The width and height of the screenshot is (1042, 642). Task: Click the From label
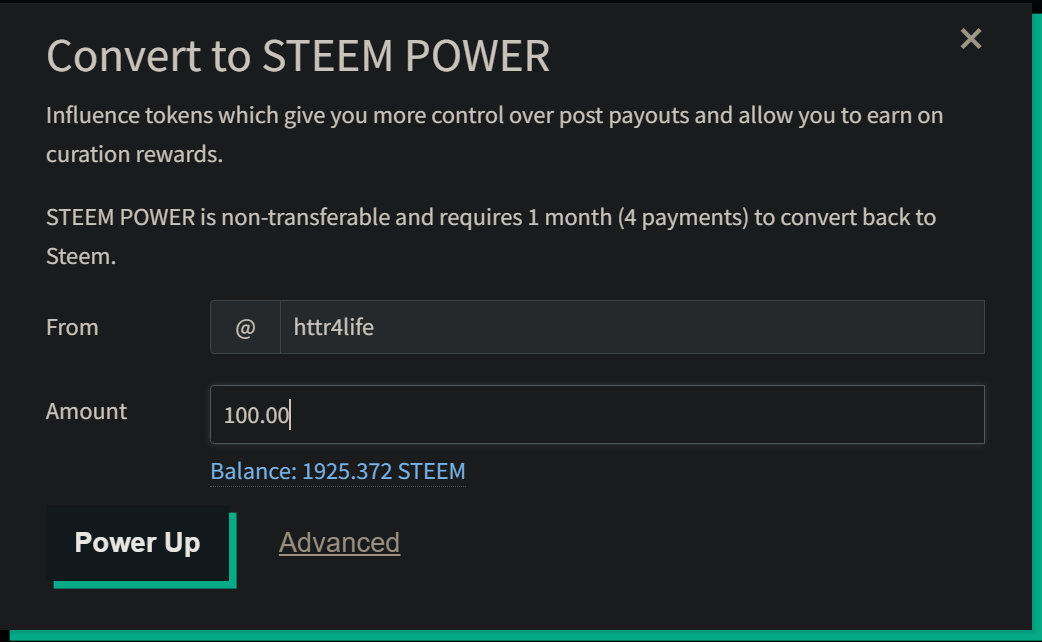coord(72,327)
